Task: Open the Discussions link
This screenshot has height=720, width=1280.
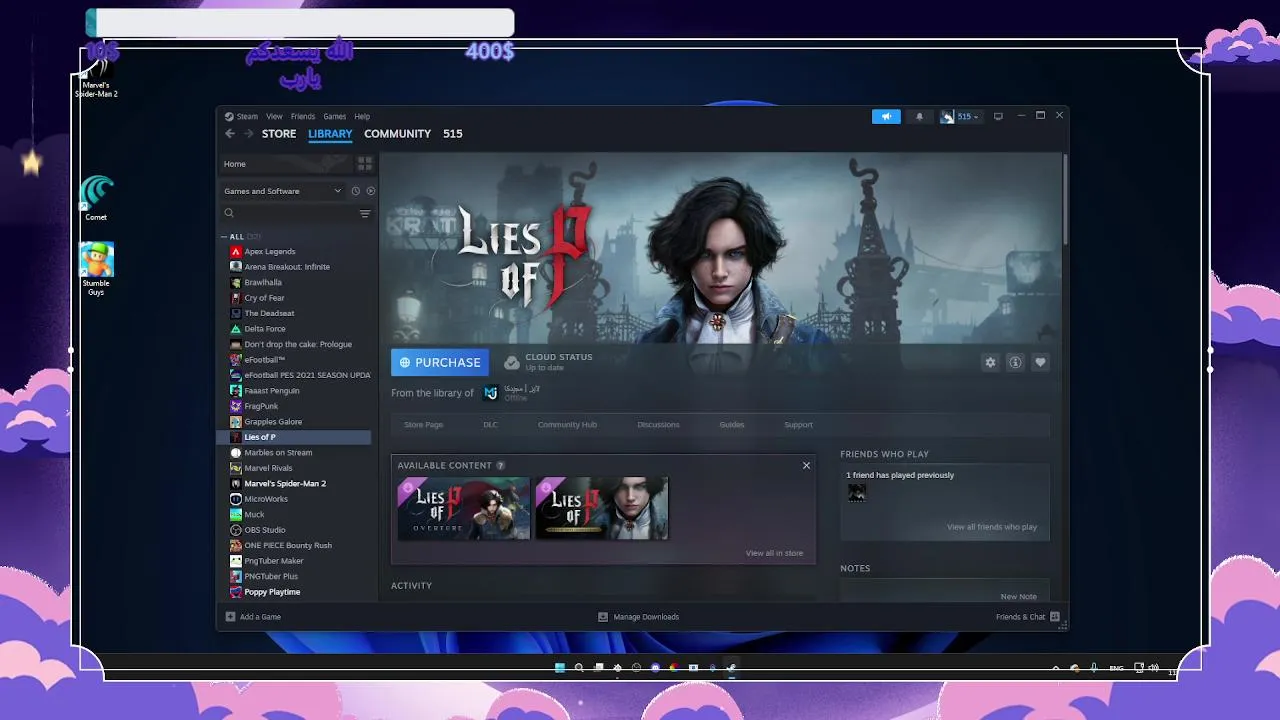Action: tap(658, 425)
